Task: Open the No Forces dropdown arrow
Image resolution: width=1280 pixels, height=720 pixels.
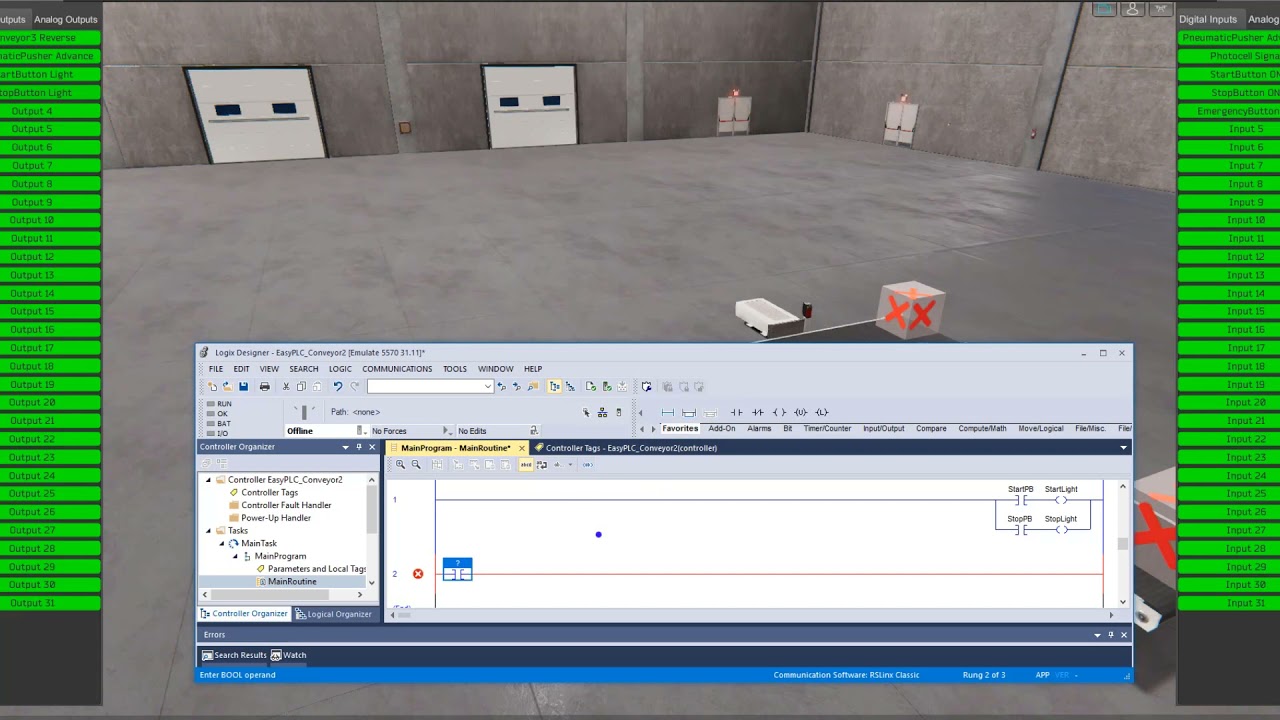Action: [x=448, y=431]
